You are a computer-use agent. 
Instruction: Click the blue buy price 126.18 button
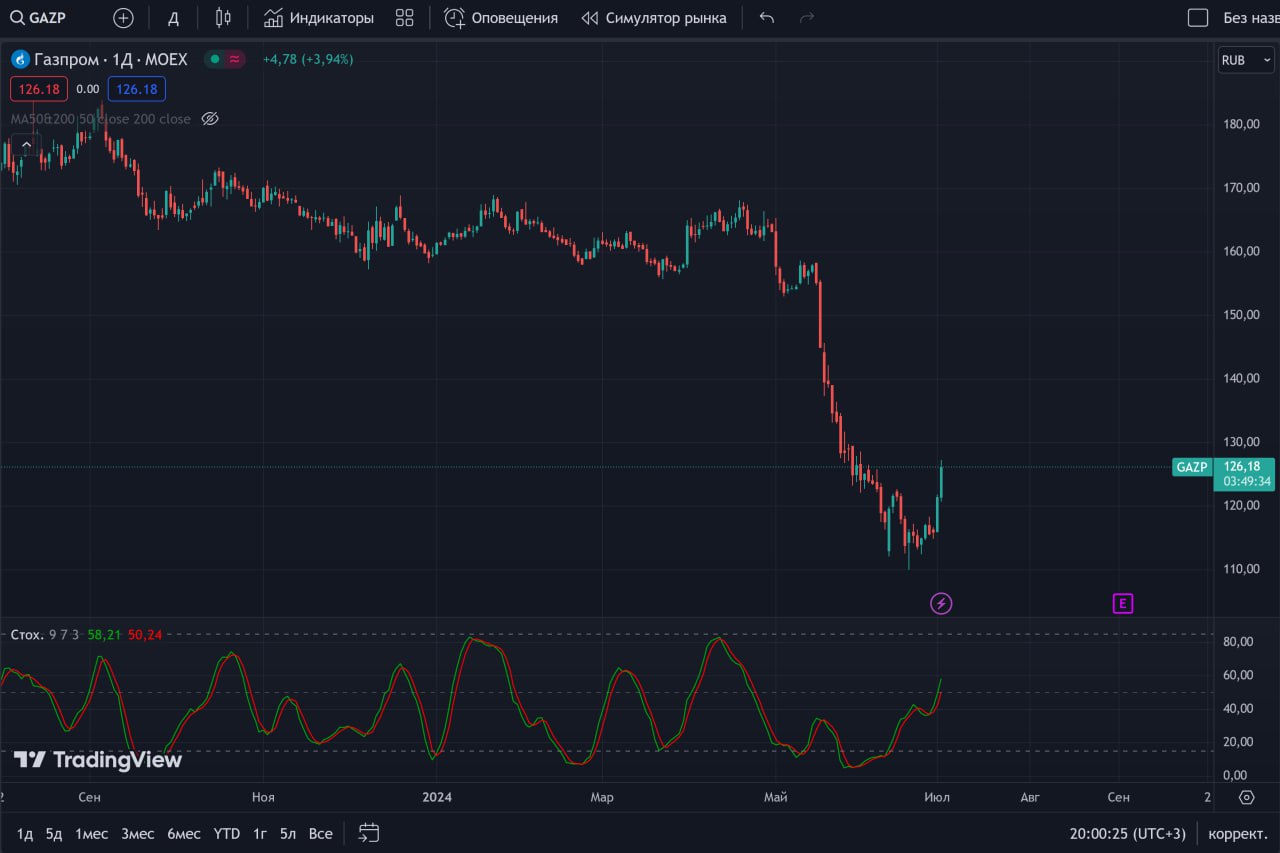[x=137, y=89]
